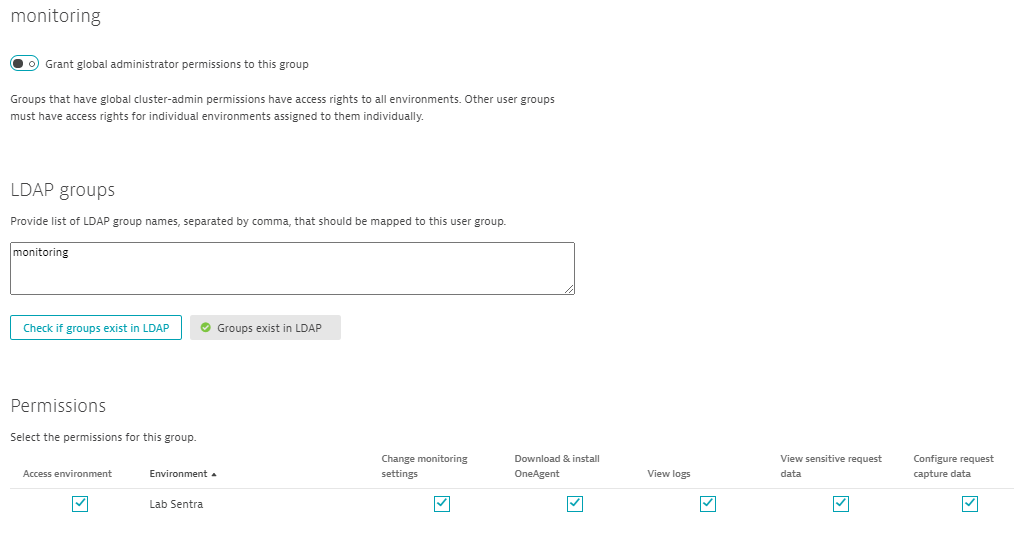Click the Environment sort arrow icon
Viewport: 1014px width, 537px height.
(214, 474)
